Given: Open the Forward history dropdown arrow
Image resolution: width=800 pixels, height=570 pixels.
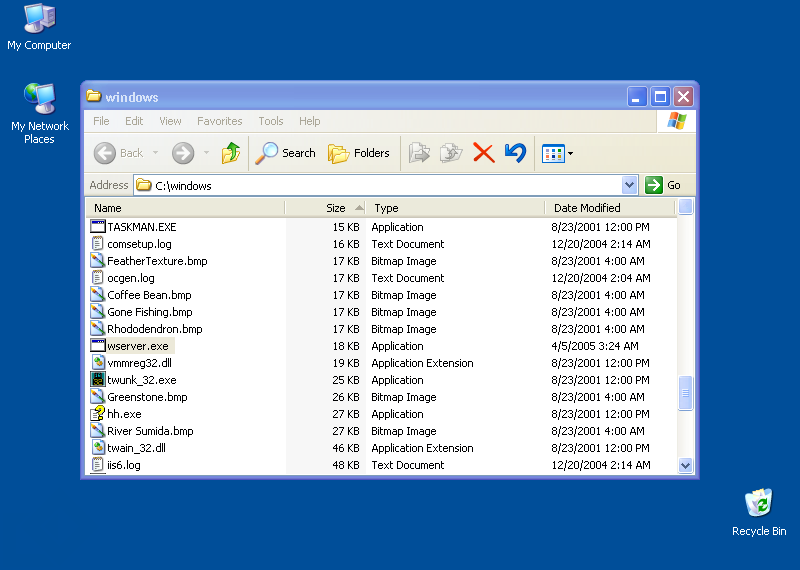Looking at the screenshot, I should [x=206, y=153].
